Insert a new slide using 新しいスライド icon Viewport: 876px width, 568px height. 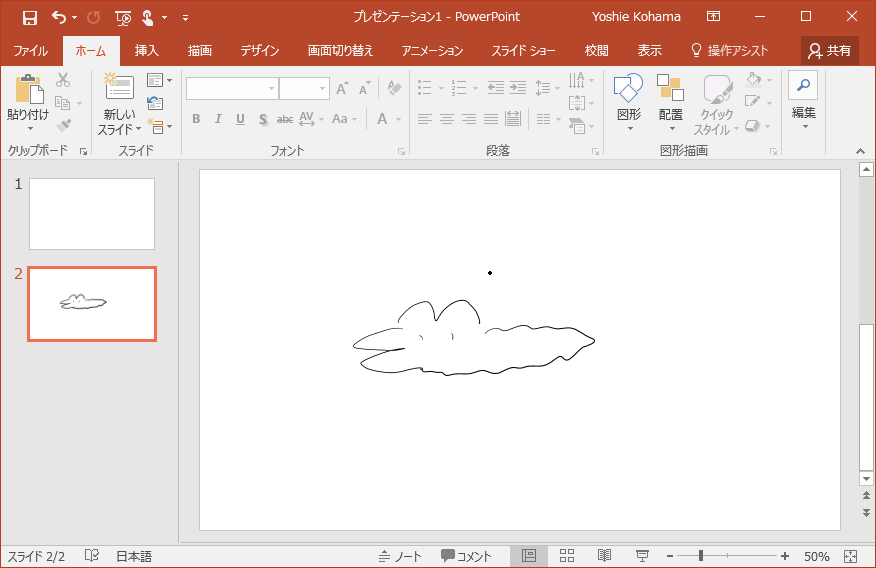pos(119,88)
